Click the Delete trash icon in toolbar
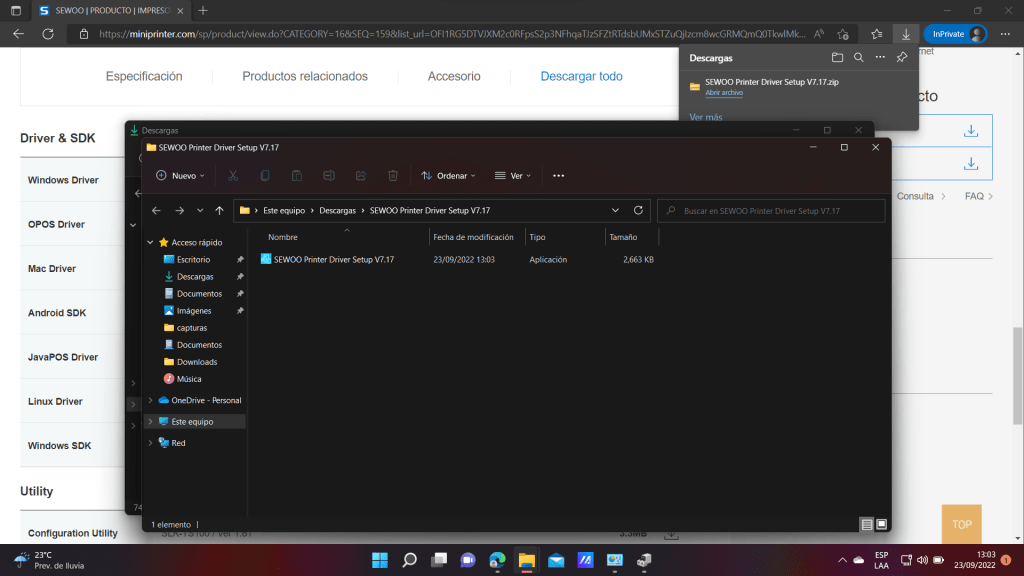The height and width of the screenshot is (576, 1024). tap(393, 176)
